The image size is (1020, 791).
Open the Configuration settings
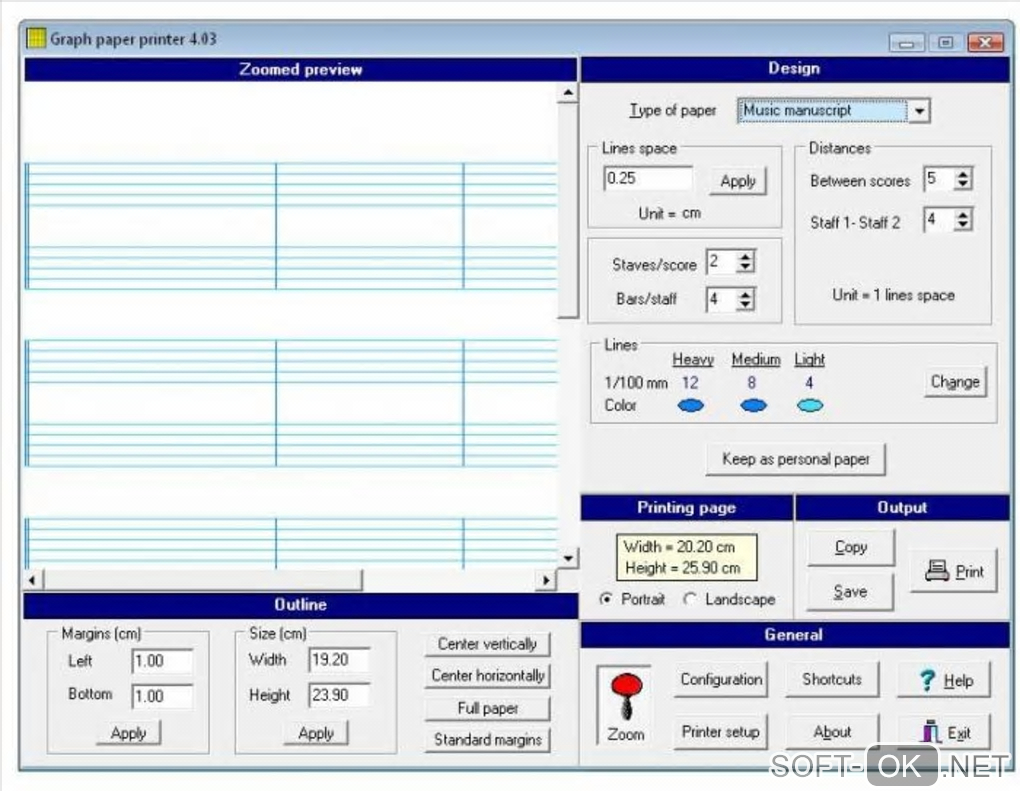point(720,680)
